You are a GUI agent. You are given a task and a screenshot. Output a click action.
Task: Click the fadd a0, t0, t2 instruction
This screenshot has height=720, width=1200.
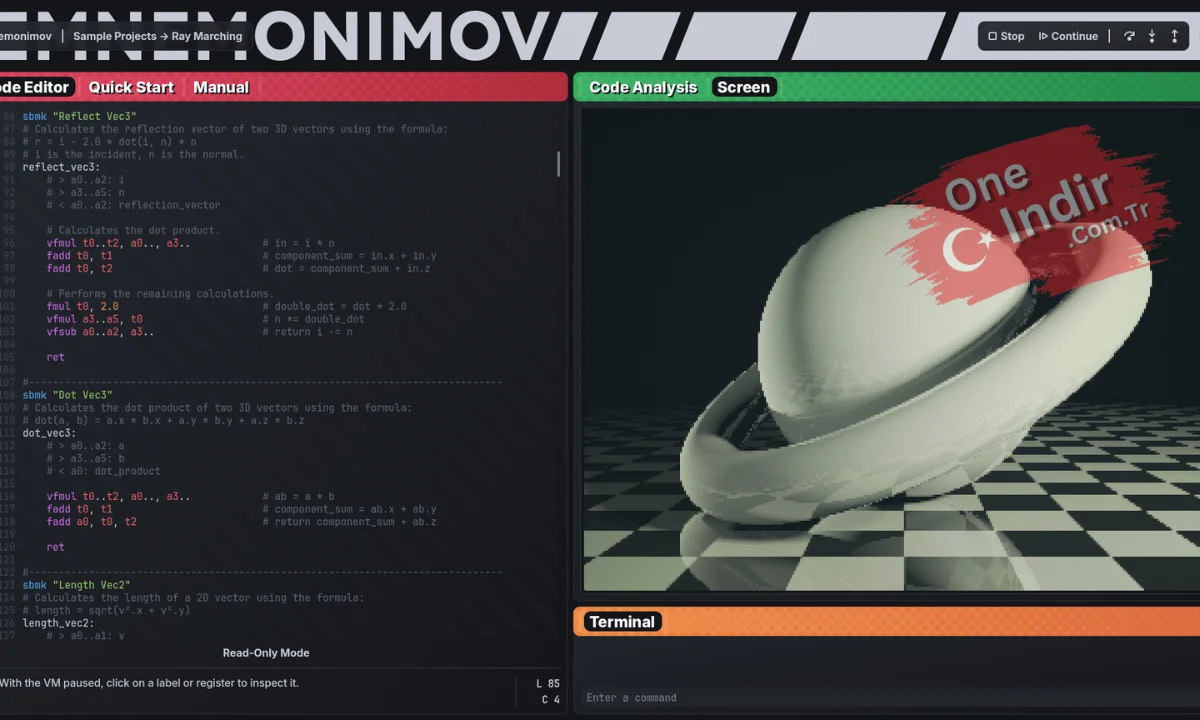coord(91,522)
